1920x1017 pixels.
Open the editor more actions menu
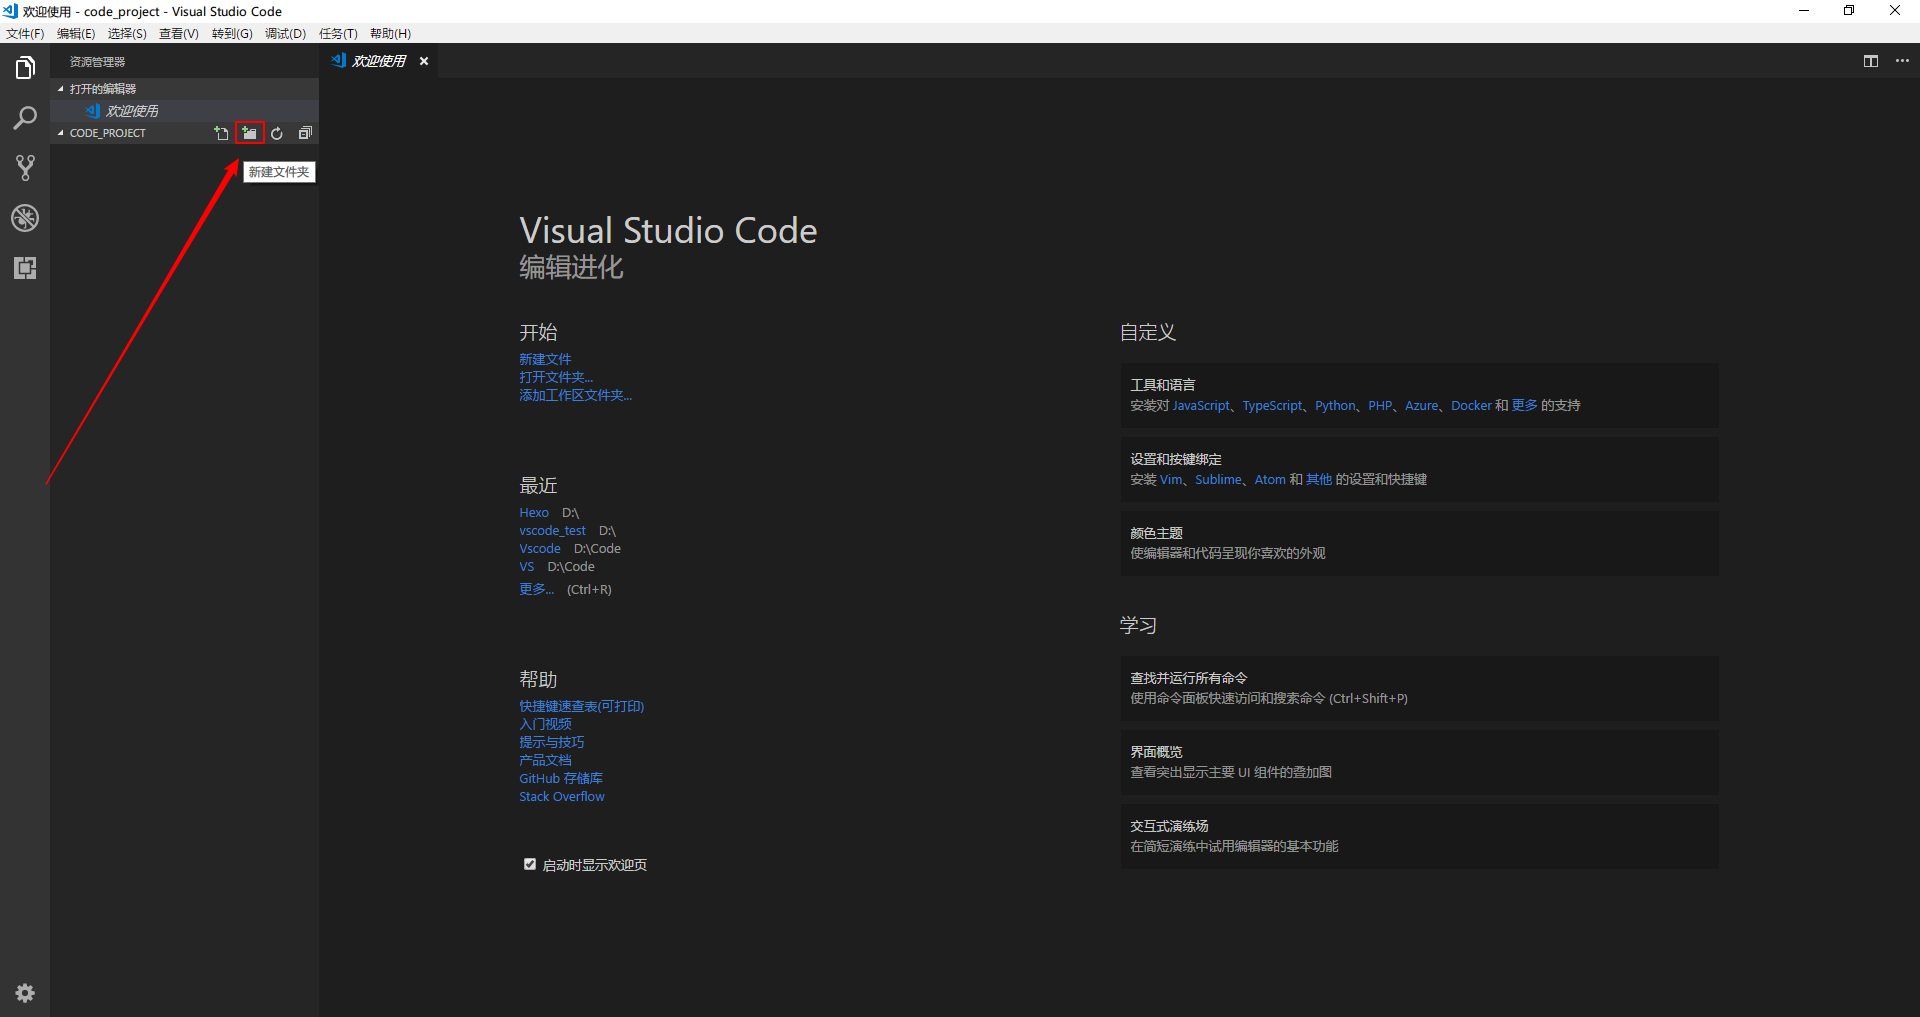point(1902,61)
